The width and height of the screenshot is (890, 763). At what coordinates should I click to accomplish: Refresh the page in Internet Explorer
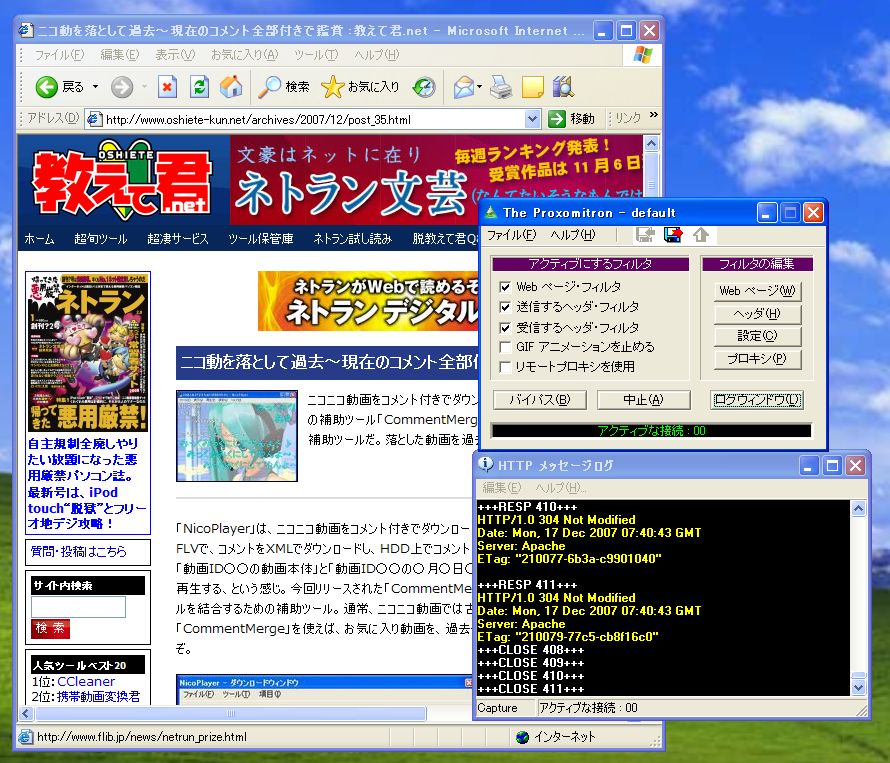click(199, 87)
